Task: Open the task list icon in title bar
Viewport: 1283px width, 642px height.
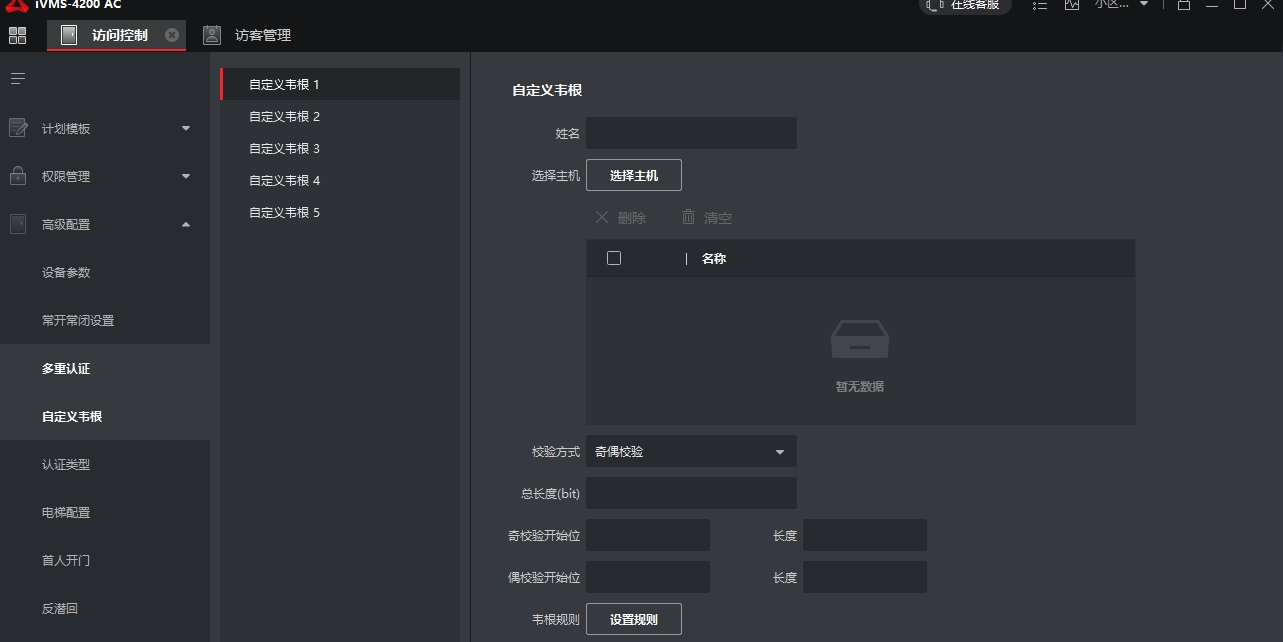Action: pyautogui.click(x=1040, y=5)
